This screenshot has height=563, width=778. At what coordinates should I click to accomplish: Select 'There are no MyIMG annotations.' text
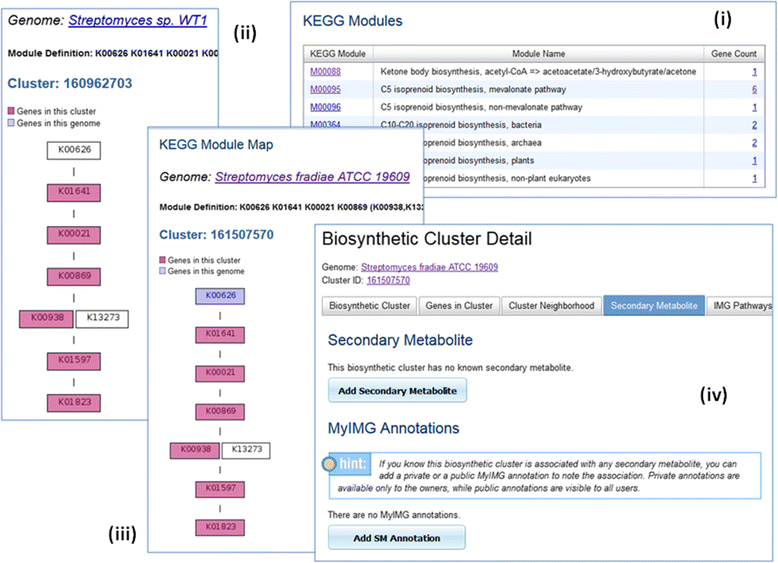(394, 515)
